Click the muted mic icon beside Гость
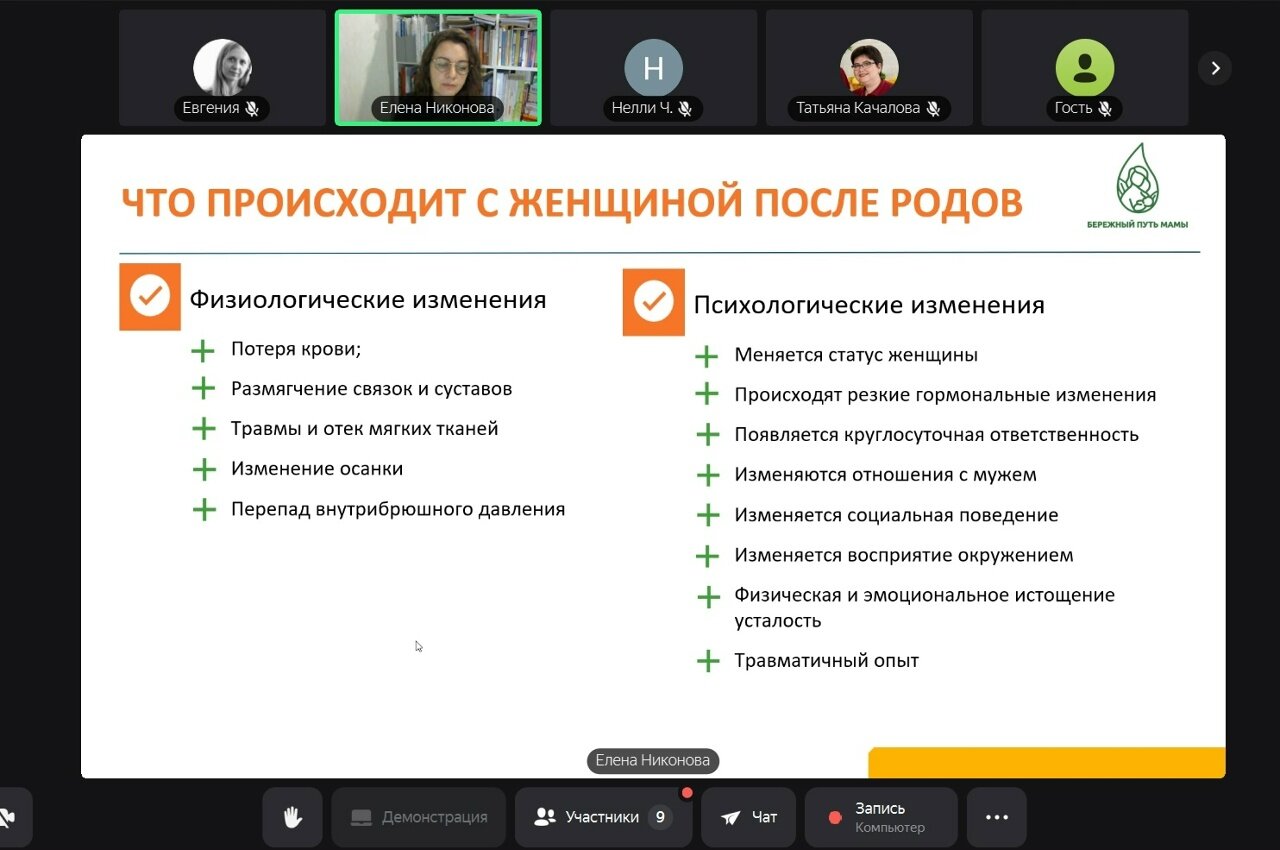1280x850 pixels. tap(1105, 108)
